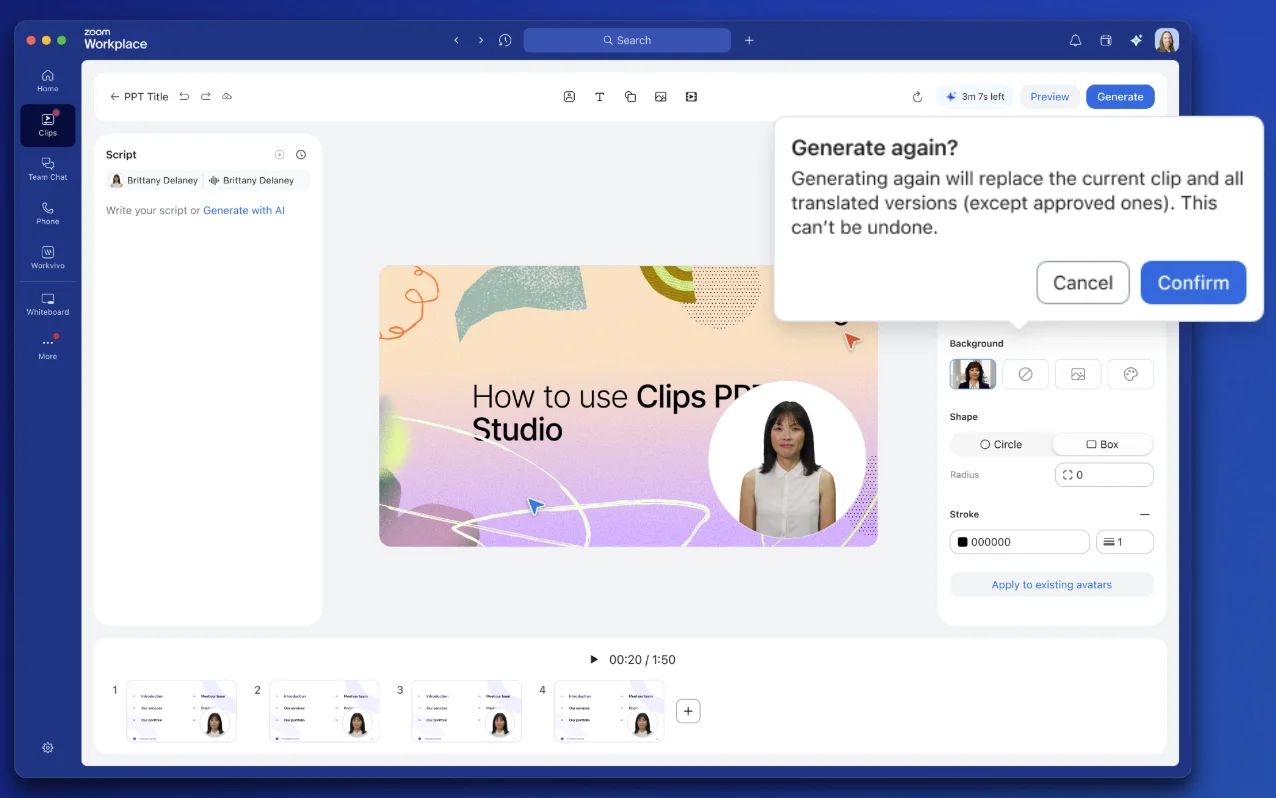Open settings gear at sidebar bottom

[47, 748]
